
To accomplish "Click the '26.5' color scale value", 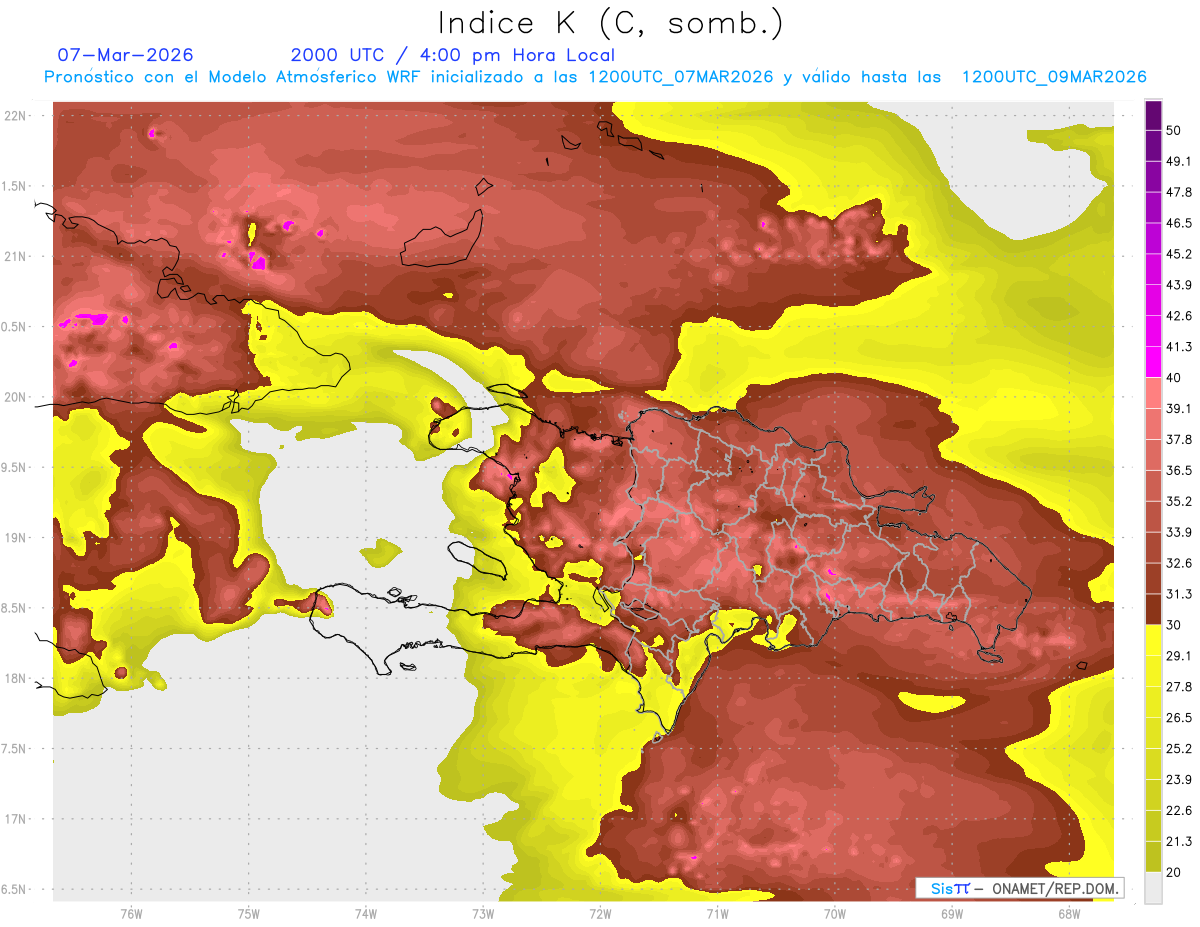I will coord(1178,718).
